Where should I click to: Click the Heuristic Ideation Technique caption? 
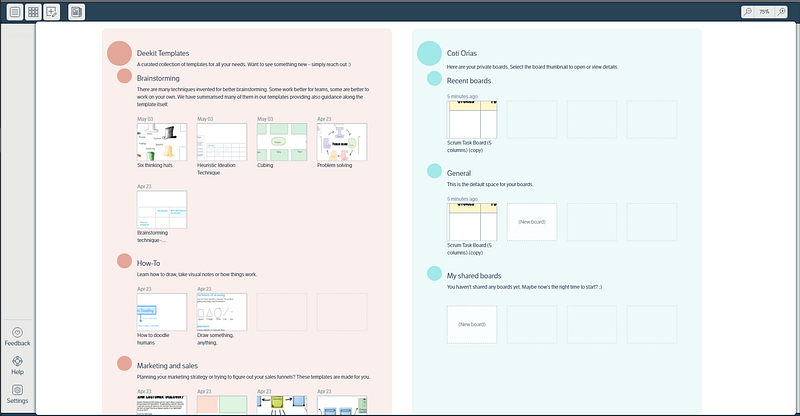[x=216, y=169]
